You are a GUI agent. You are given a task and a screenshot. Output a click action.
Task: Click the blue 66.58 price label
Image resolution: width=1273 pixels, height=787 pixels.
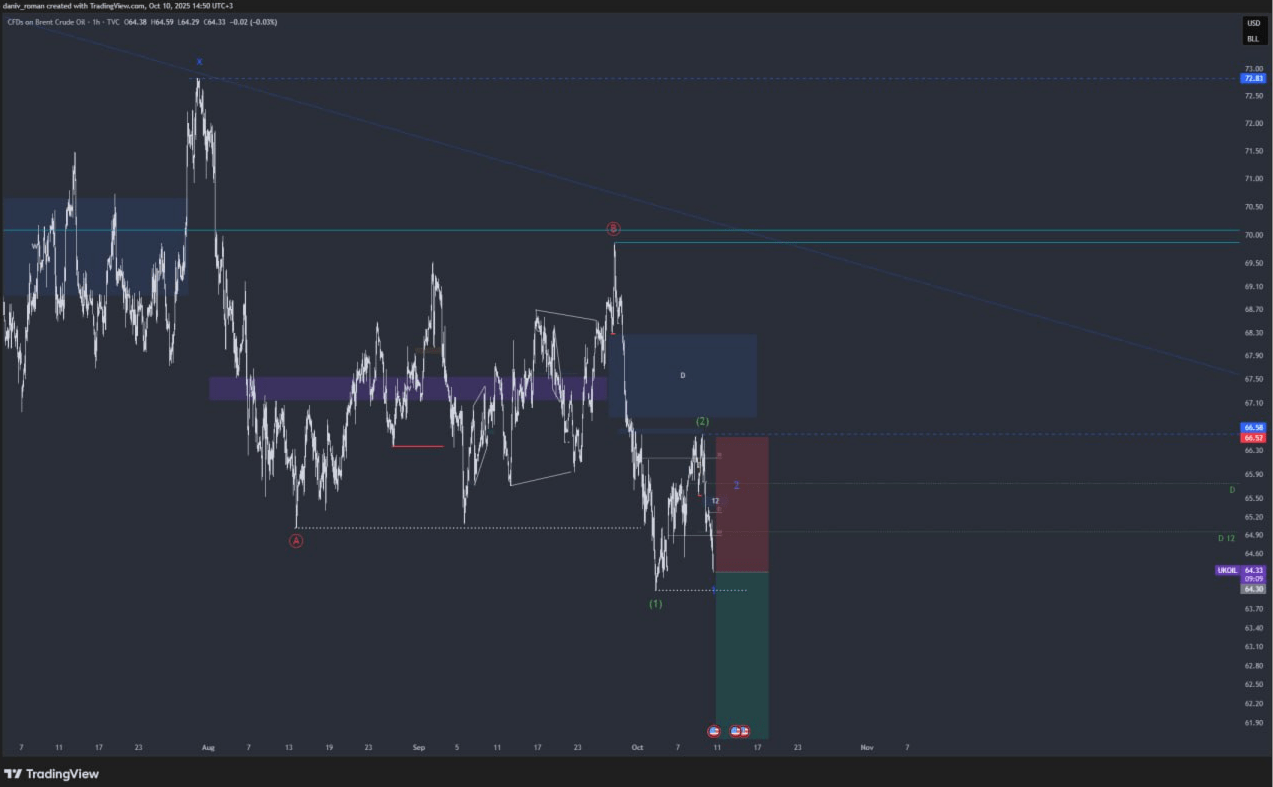point(1252,428)
